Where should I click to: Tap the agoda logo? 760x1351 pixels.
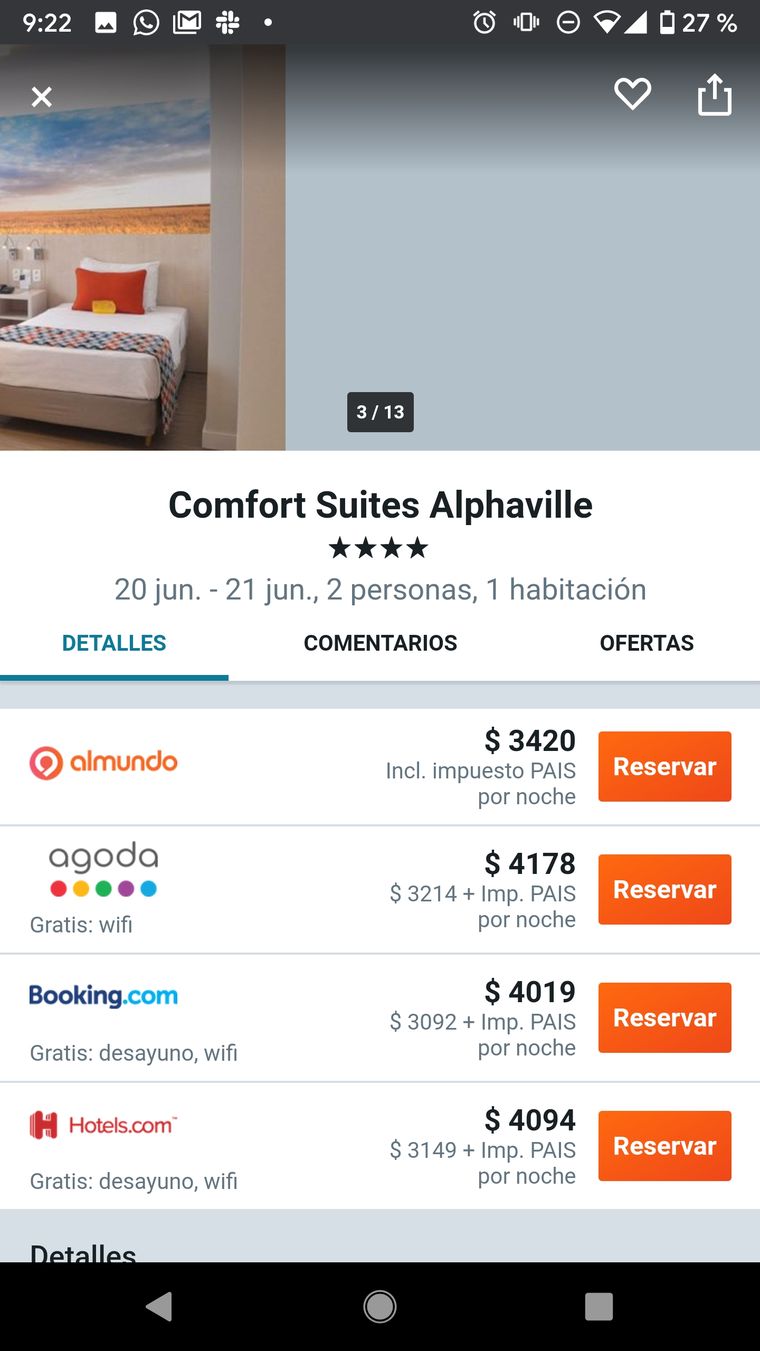[103, 869]
